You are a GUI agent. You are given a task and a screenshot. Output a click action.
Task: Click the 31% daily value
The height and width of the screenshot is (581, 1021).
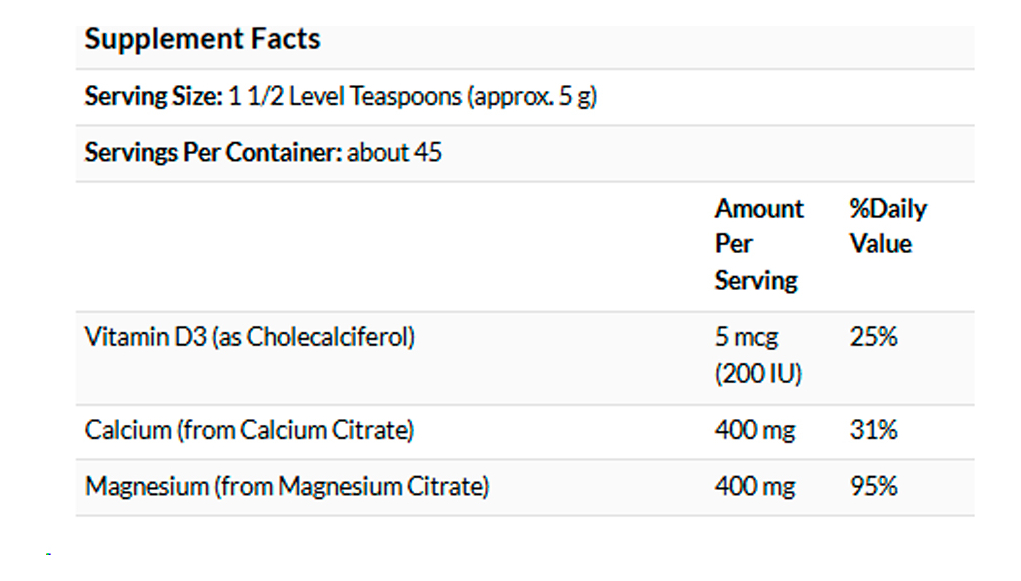pos(873,431)
